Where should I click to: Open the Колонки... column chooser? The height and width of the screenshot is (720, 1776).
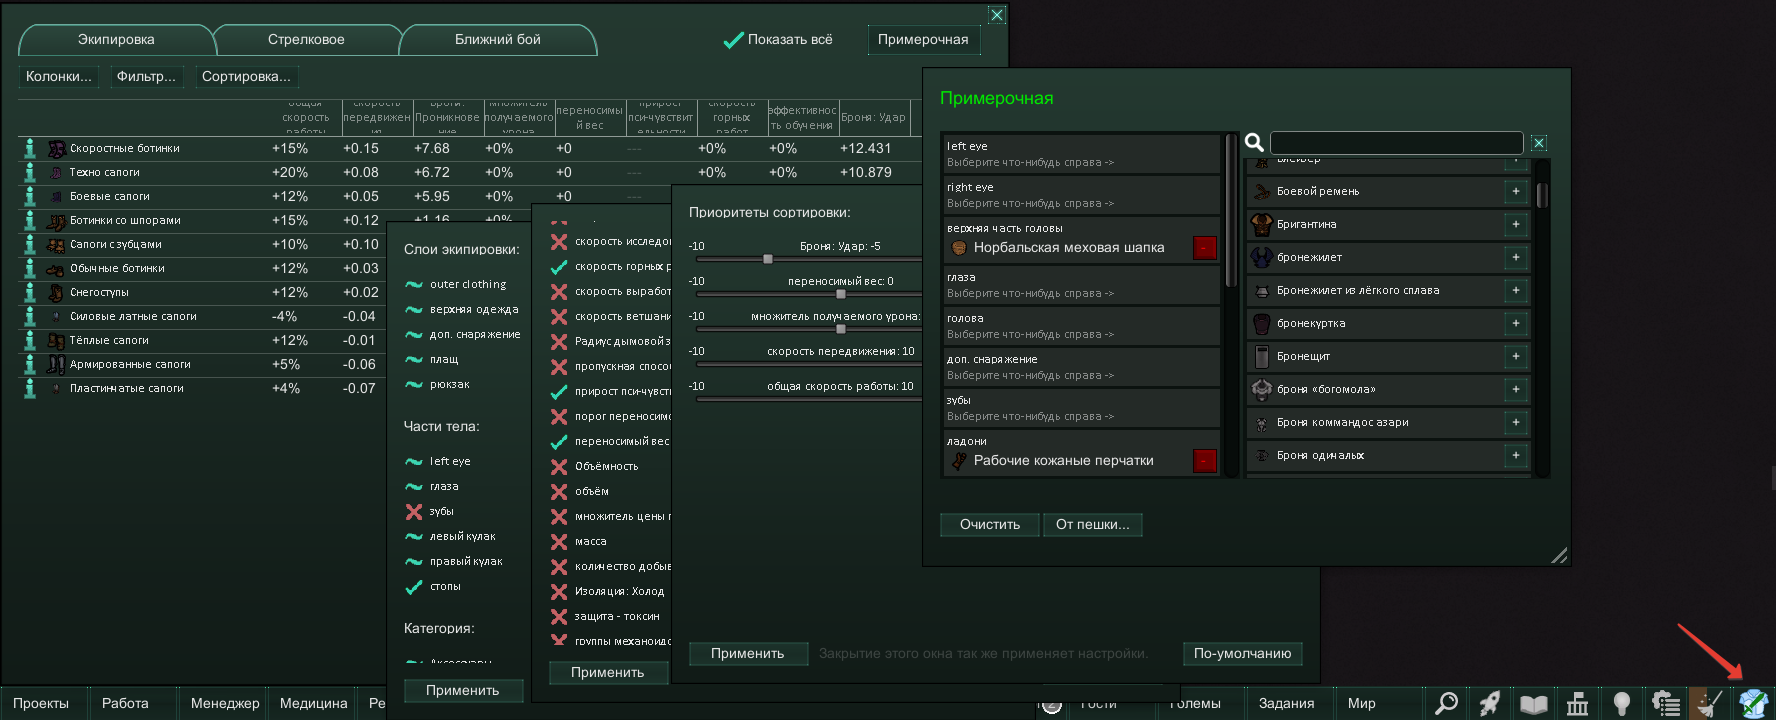click(59, 76)
